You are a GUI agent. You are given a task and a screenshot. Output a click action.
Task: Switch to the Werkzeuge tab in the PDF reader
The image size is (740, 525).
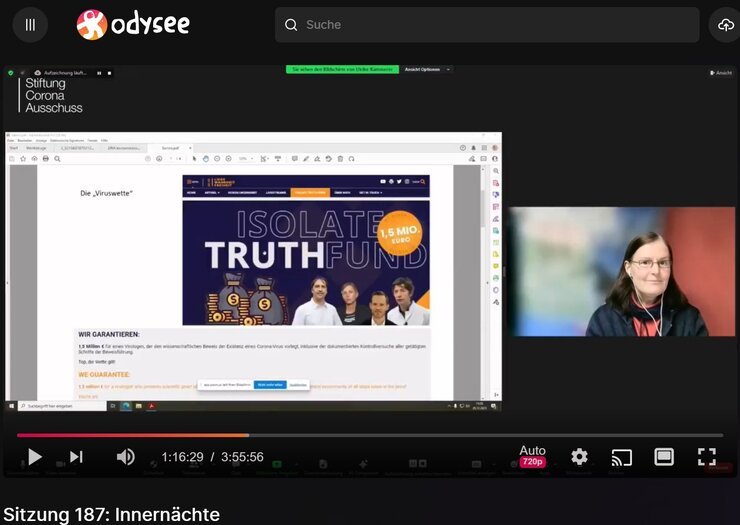[x=36, y=148]
